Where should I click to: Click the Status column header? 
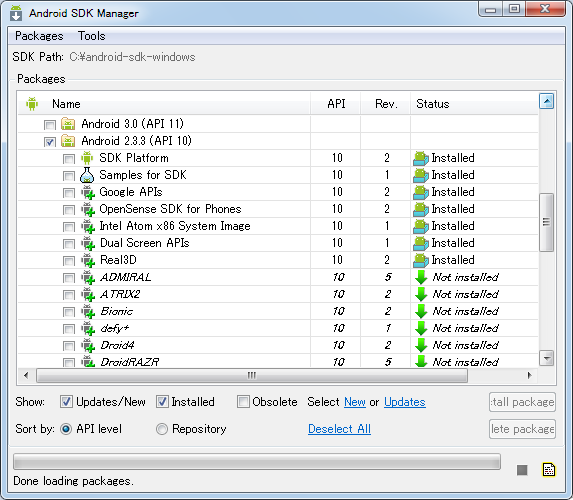pos(474,104)
